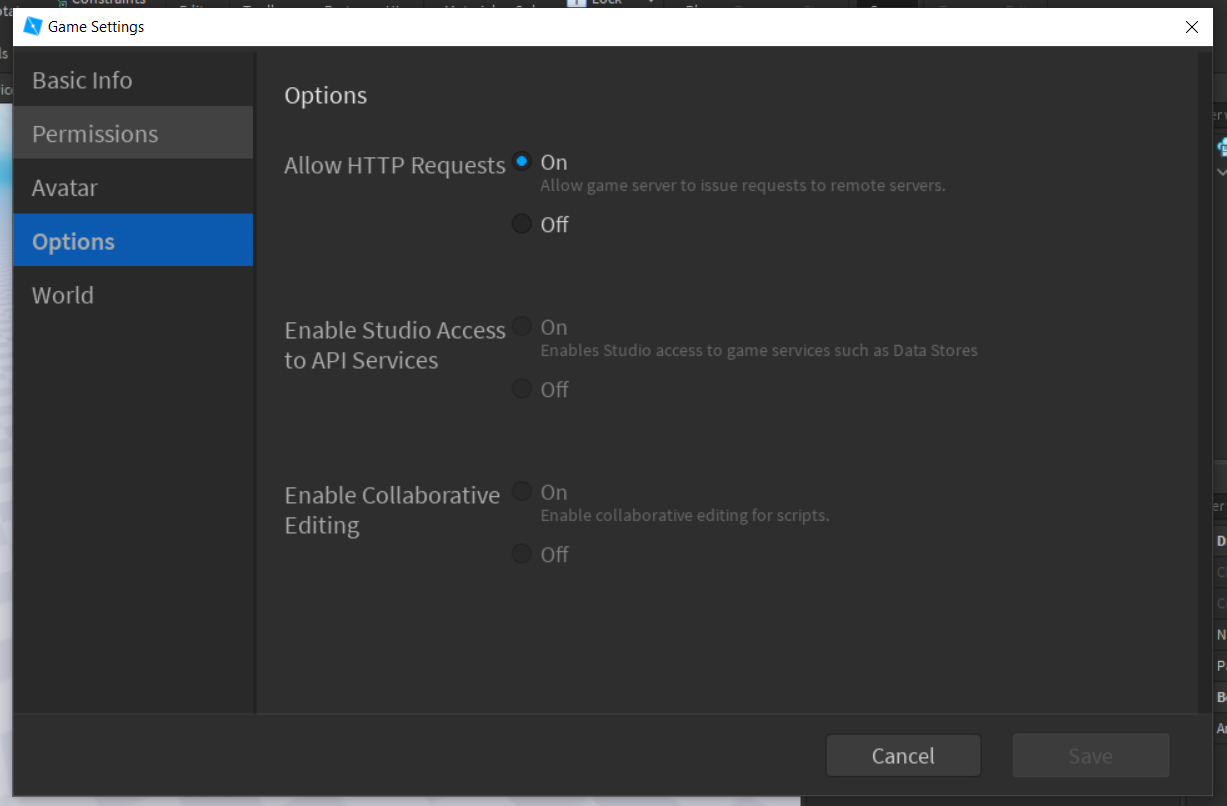Turn off Allow HTTP Requests
The height and width of the screenshot is (806, 1227).
521,223
